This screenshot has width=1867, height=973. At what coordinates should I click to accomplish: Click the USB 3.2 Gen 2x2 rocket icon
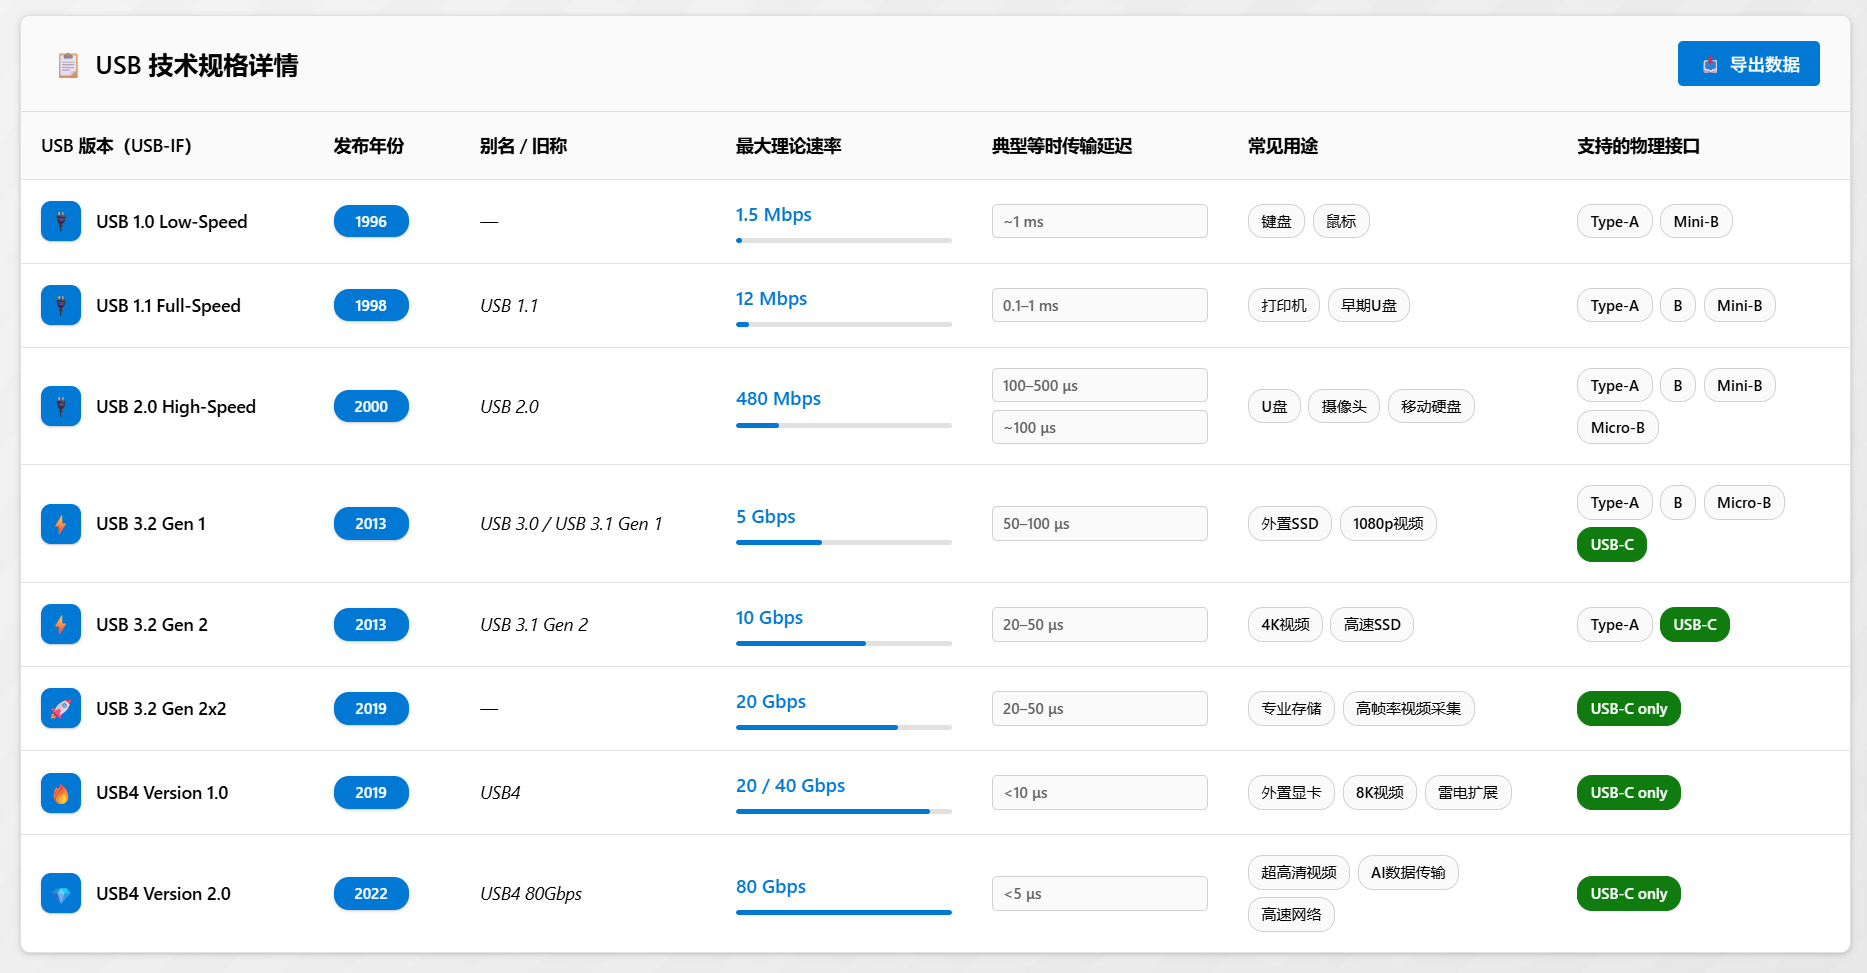[61, 708]
